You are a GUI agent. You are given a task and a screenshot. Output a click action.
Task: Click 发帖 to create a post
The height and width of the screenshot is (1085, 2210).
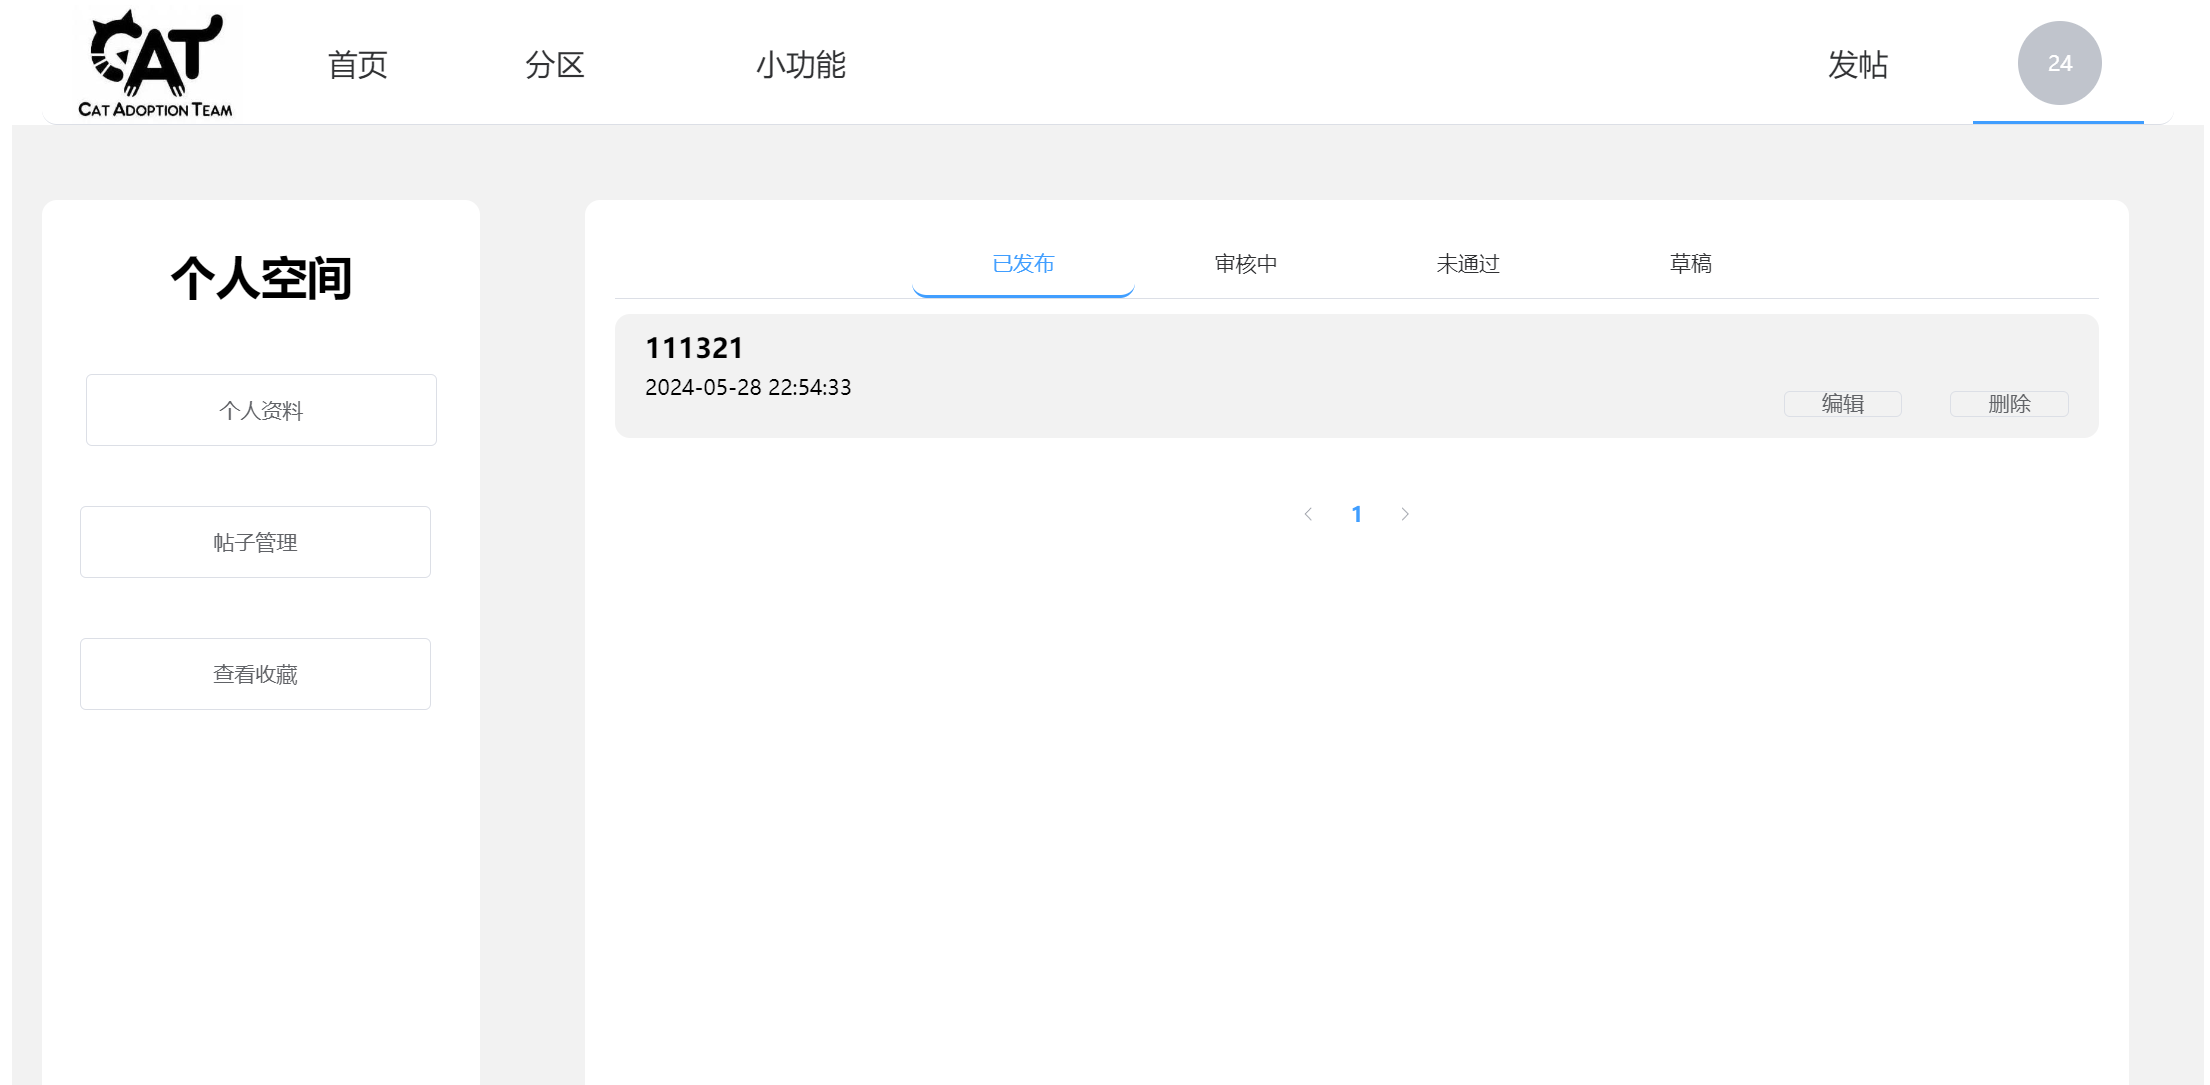[x=1858, y=65]
